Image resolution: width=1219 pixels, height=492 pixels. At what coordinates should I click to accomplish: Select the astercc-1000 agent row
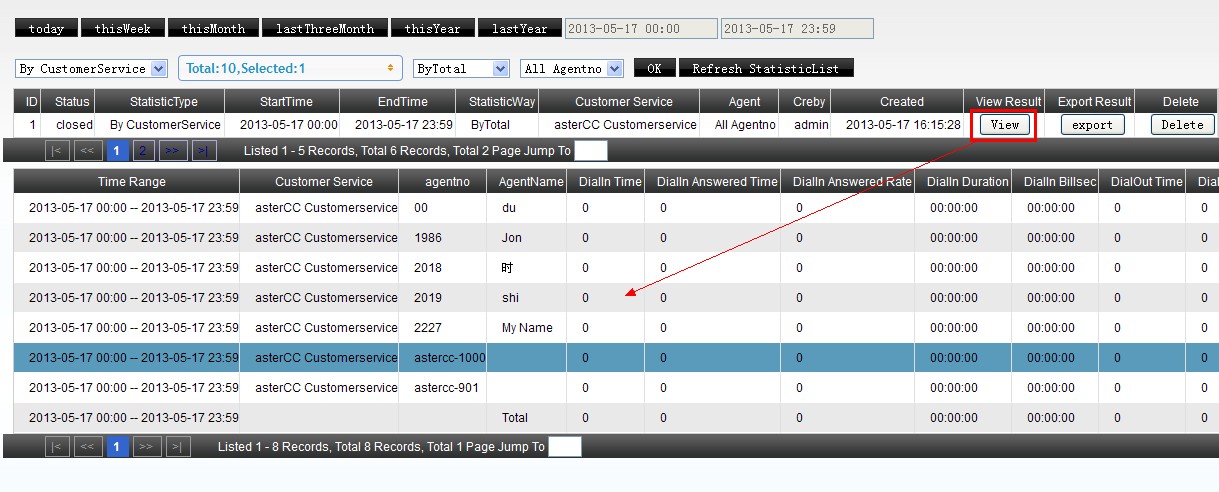(450, 358)
